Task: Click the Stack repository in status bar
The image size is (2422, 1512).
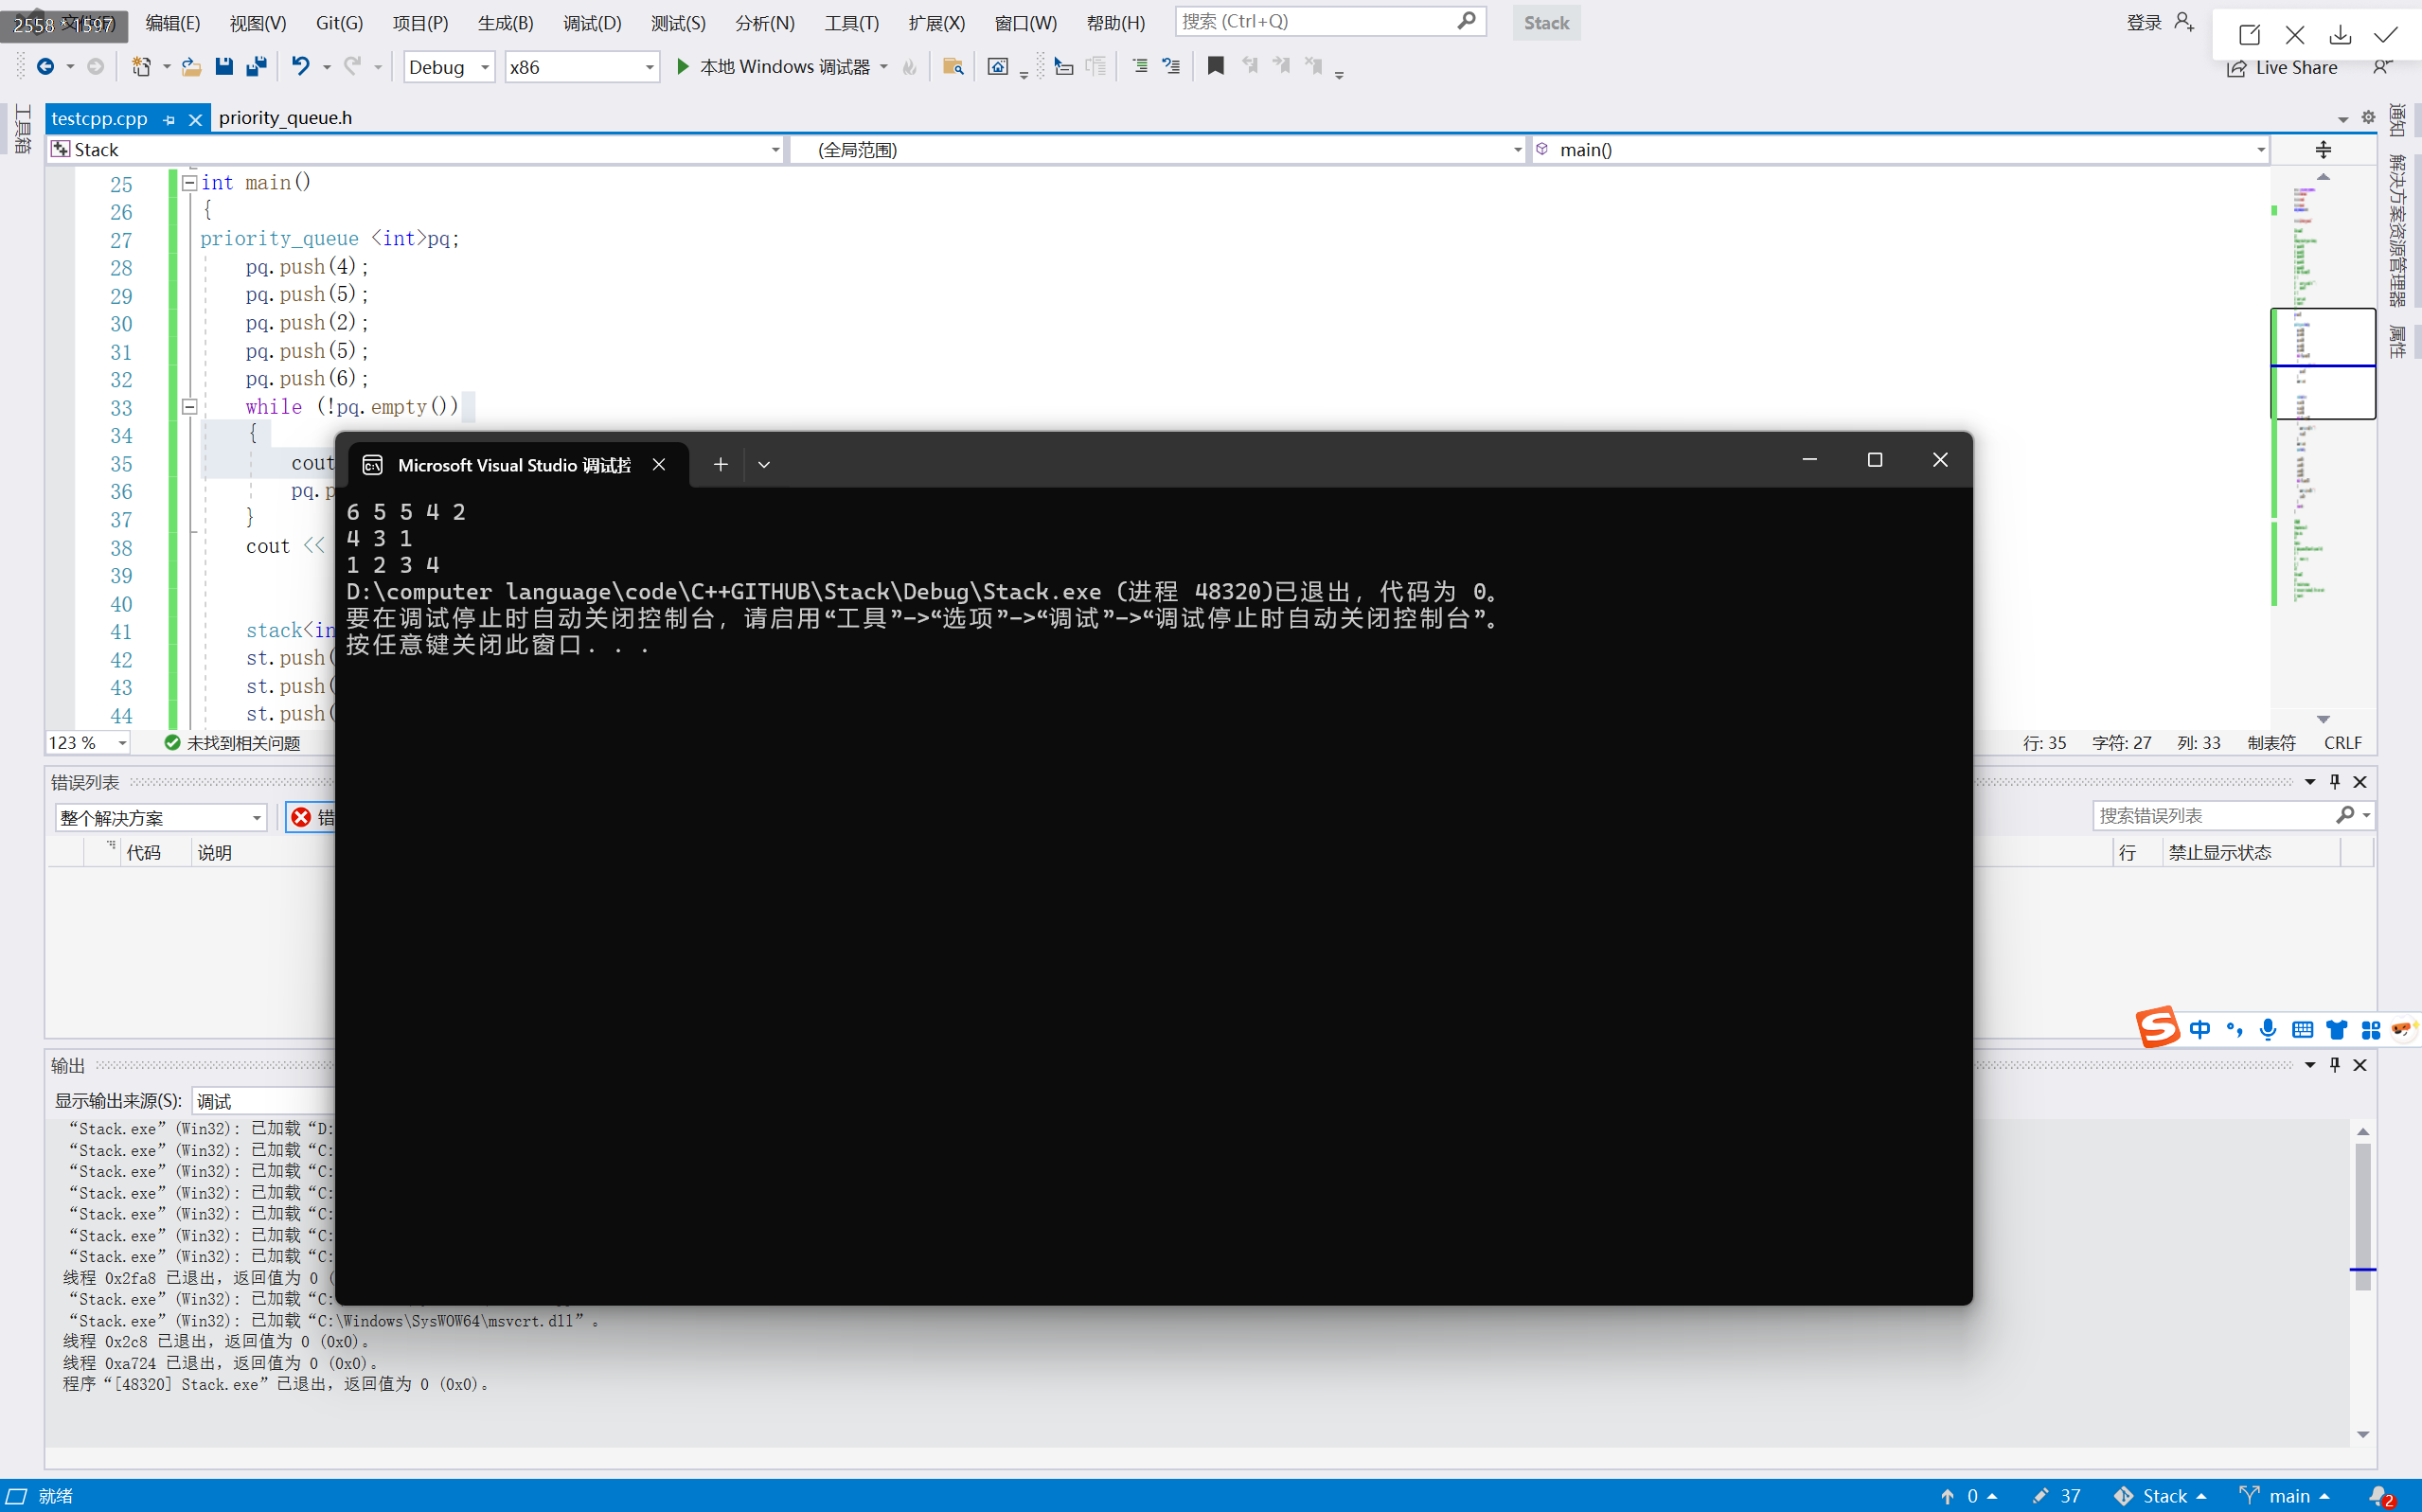Action: point(2160,1496)
